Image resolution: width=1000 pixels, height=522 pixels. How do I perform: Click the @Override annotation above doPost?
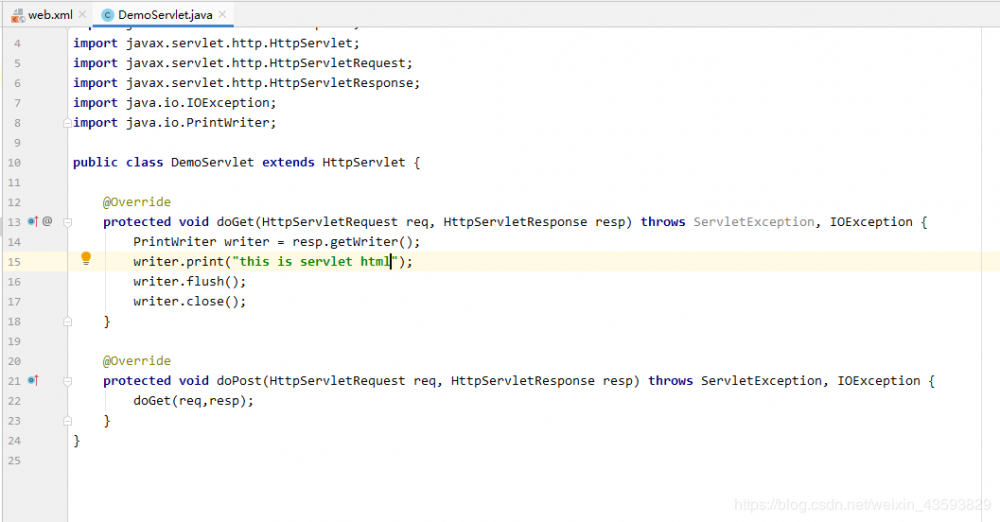tap(136, 361)
